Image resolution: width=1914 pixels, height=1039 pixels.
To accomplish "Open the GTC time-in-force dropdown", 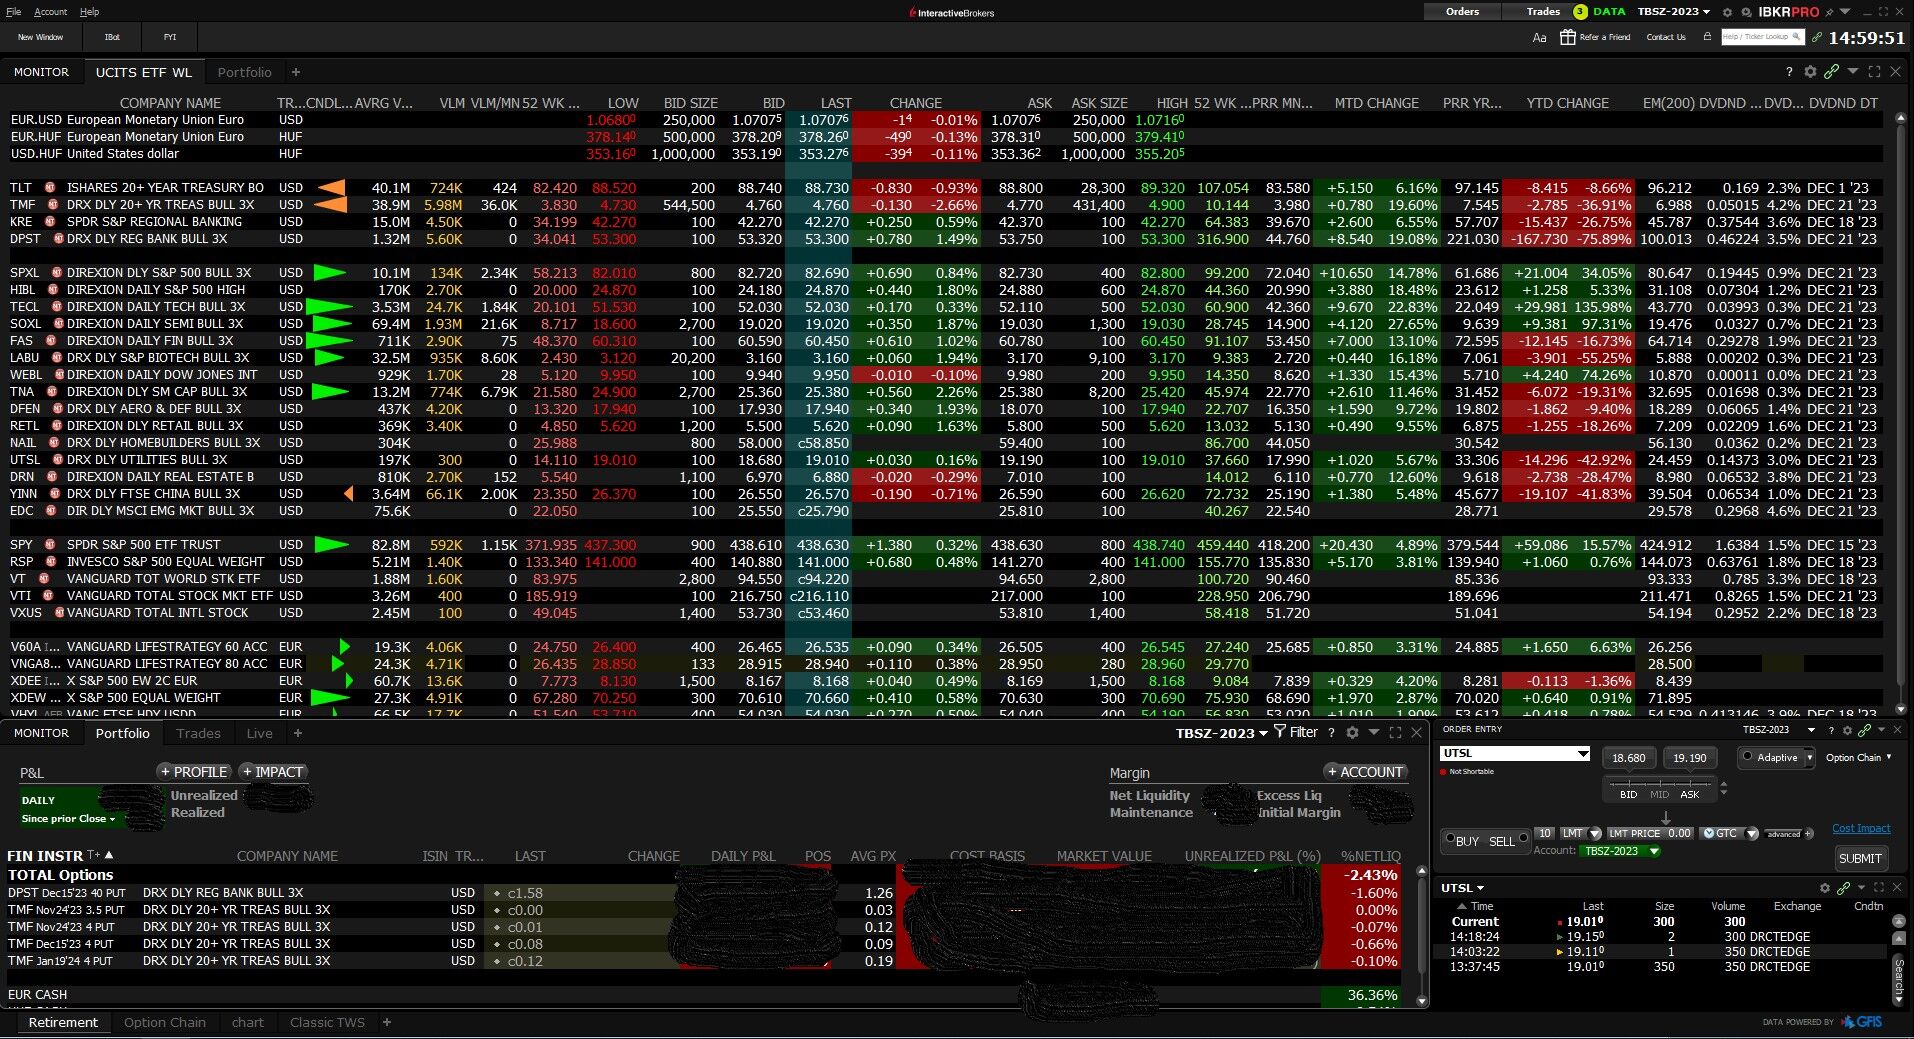I will coord(1752,833).
